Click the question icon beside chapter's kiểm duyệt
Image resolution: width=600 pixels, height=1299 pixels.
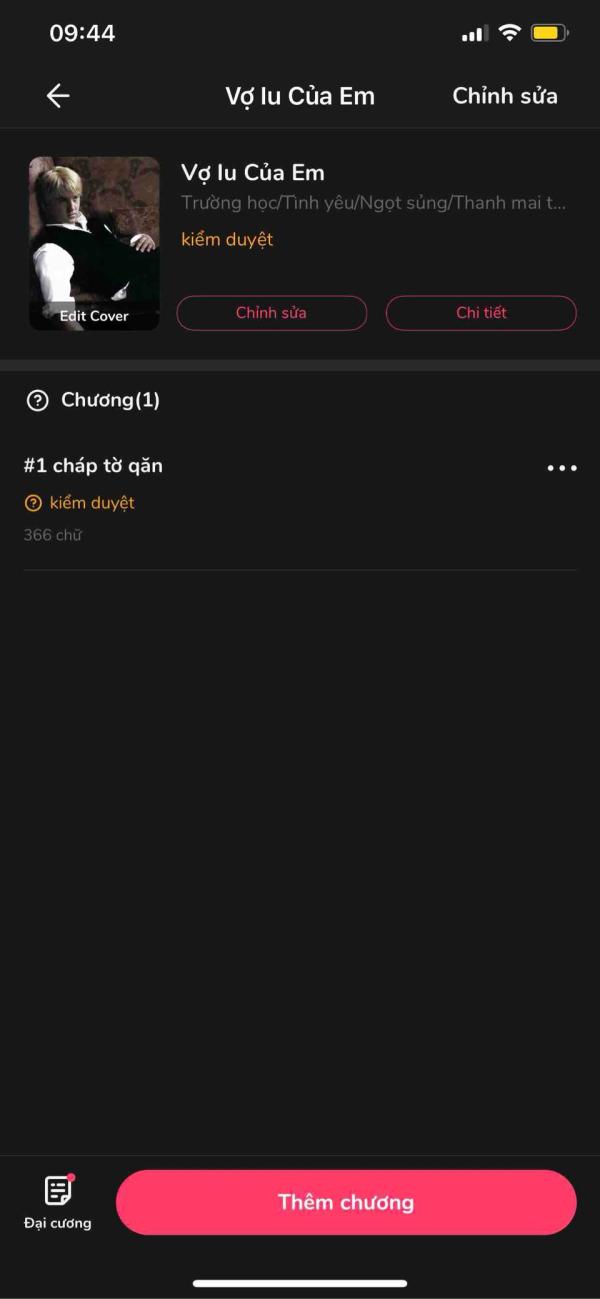click(x=33, y=503)
